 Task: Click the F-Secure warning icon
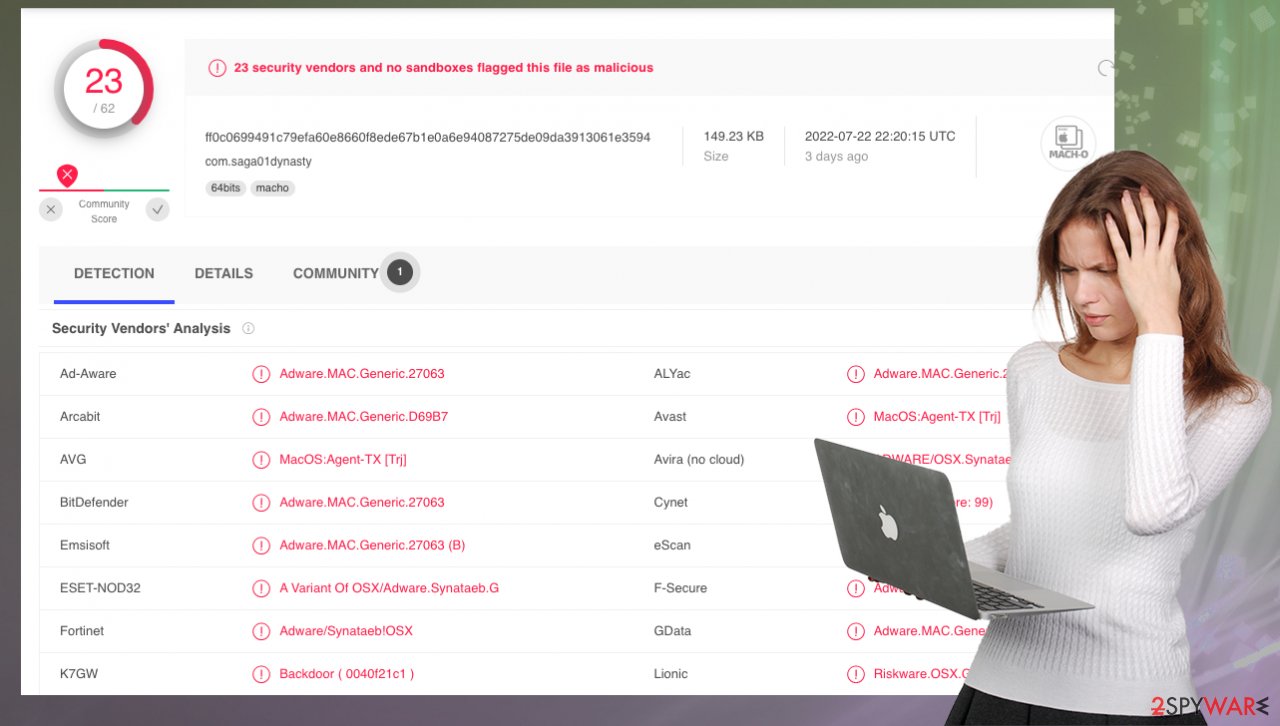coord(855,588)
